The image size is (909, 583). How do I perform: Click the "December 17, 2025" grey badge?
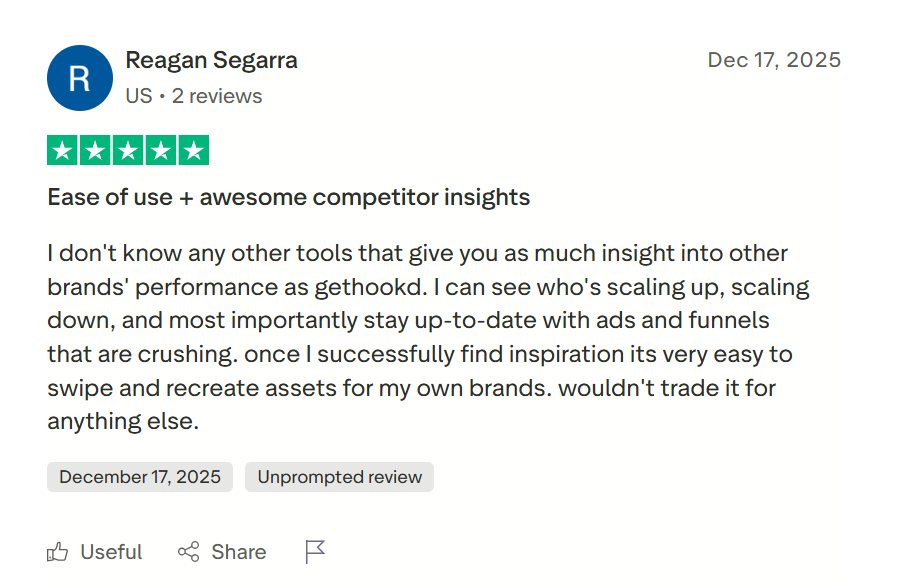click(140, 477)
